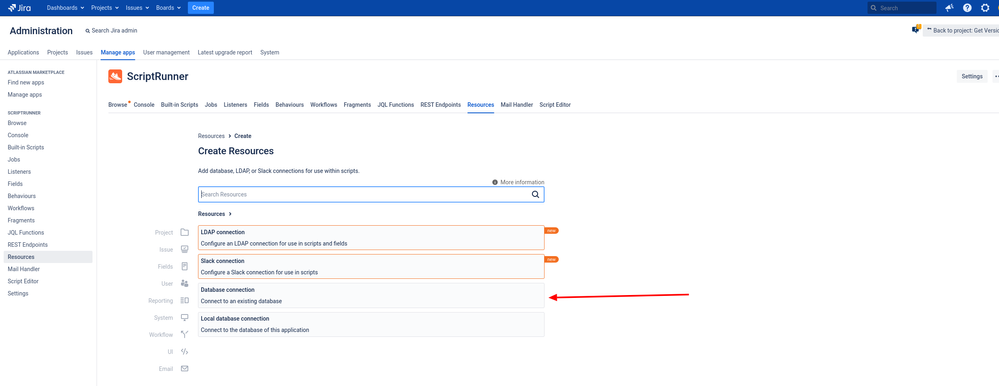Open sidebar Settings link
Viewport: 999px width, 386px height.
18,294
